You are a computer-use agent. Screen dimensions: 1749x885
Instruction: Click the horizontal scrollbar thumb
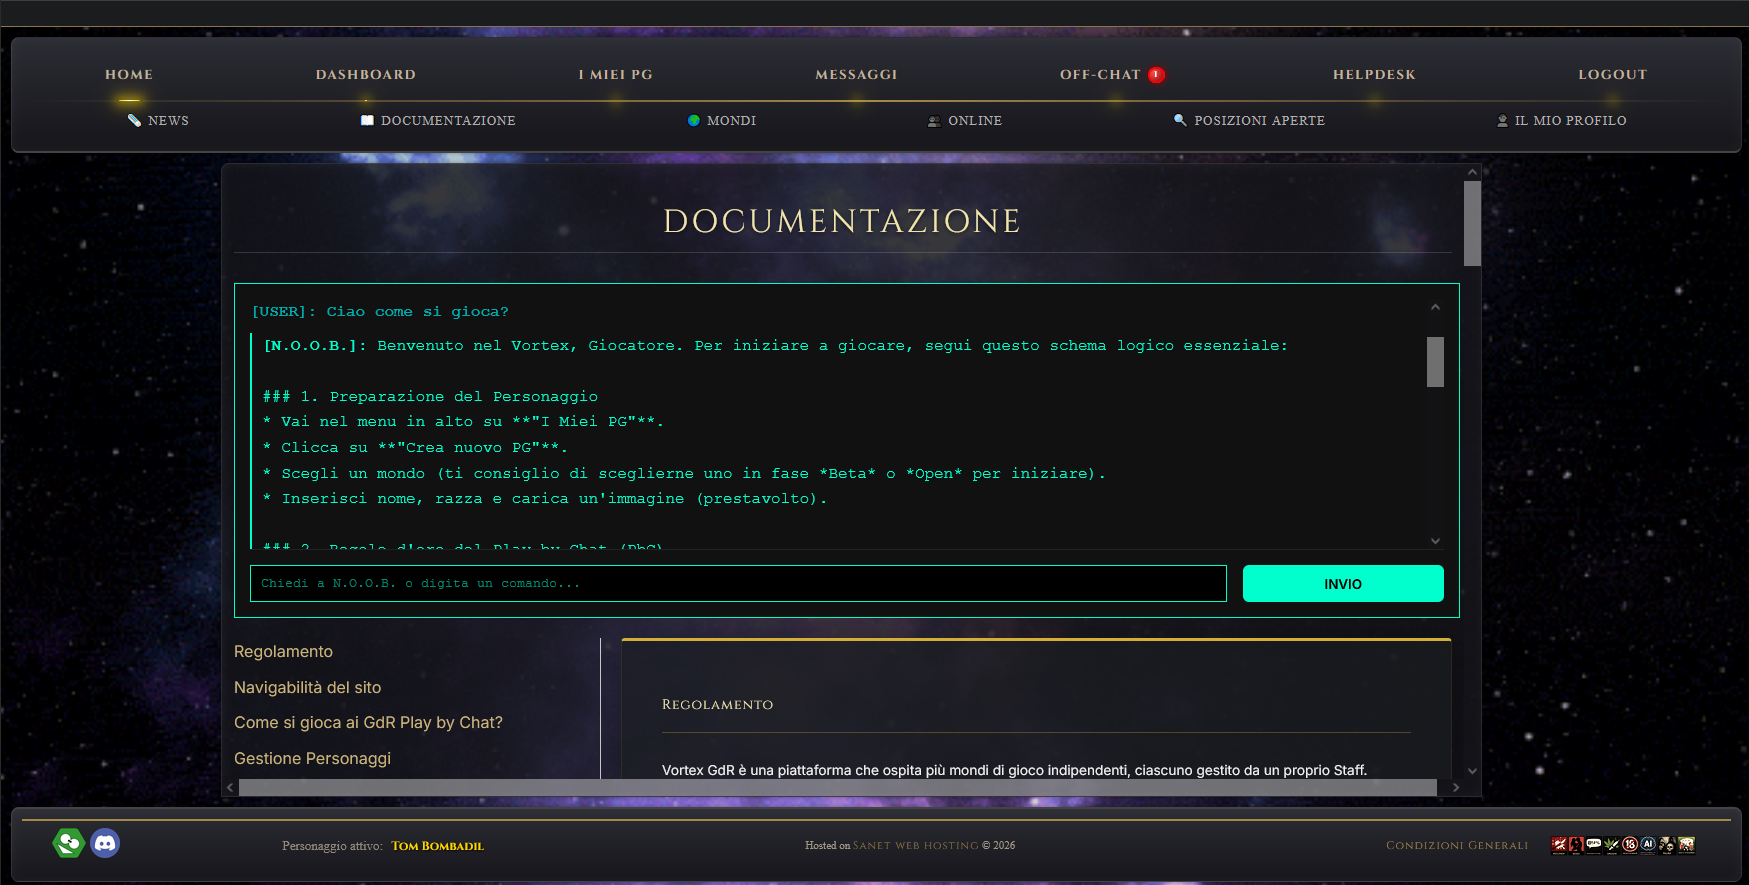[838, 787]
